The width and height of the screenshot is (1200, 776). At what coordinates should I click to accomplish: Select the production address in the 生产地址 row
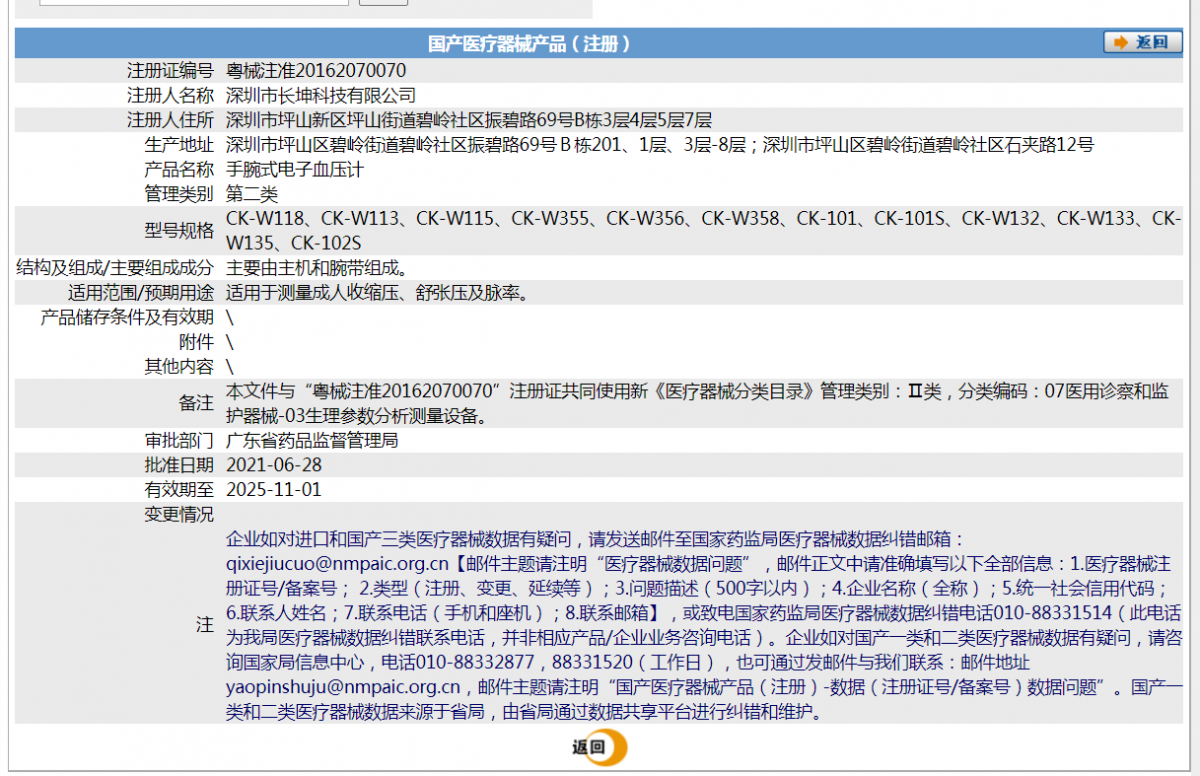(660, 144)
